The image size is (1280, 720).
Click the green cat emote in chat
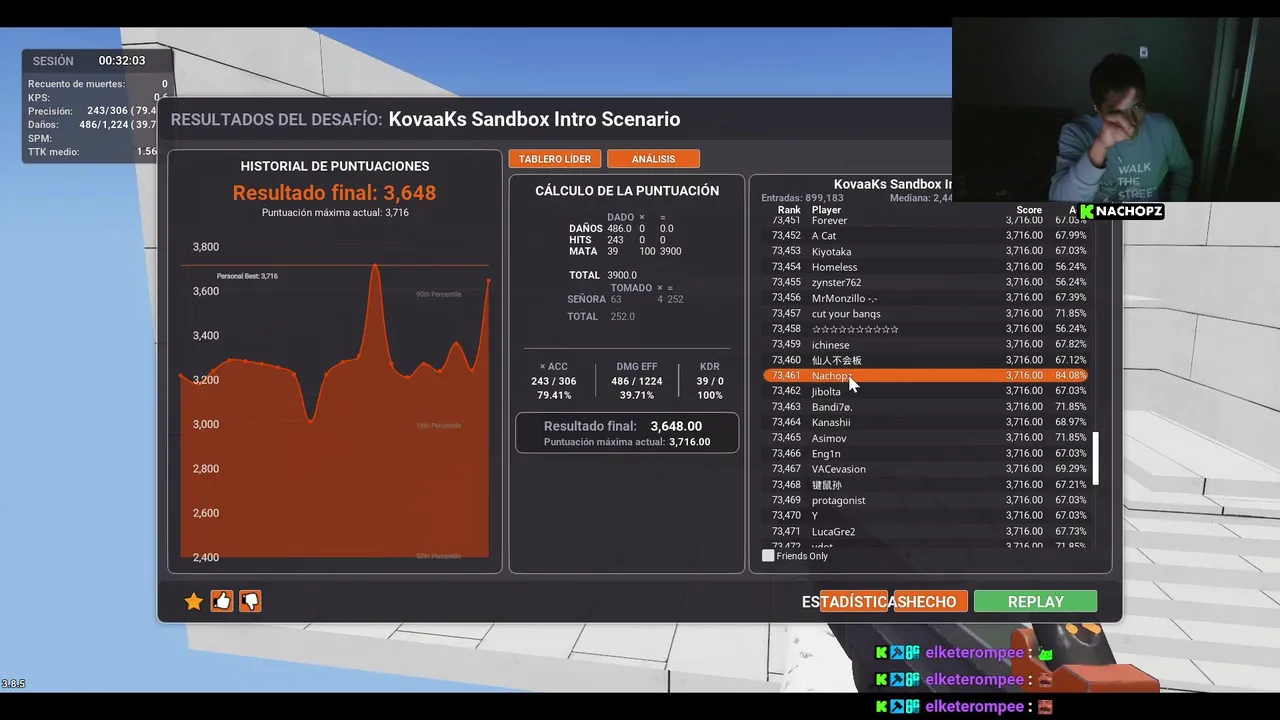coord(1045,653)
